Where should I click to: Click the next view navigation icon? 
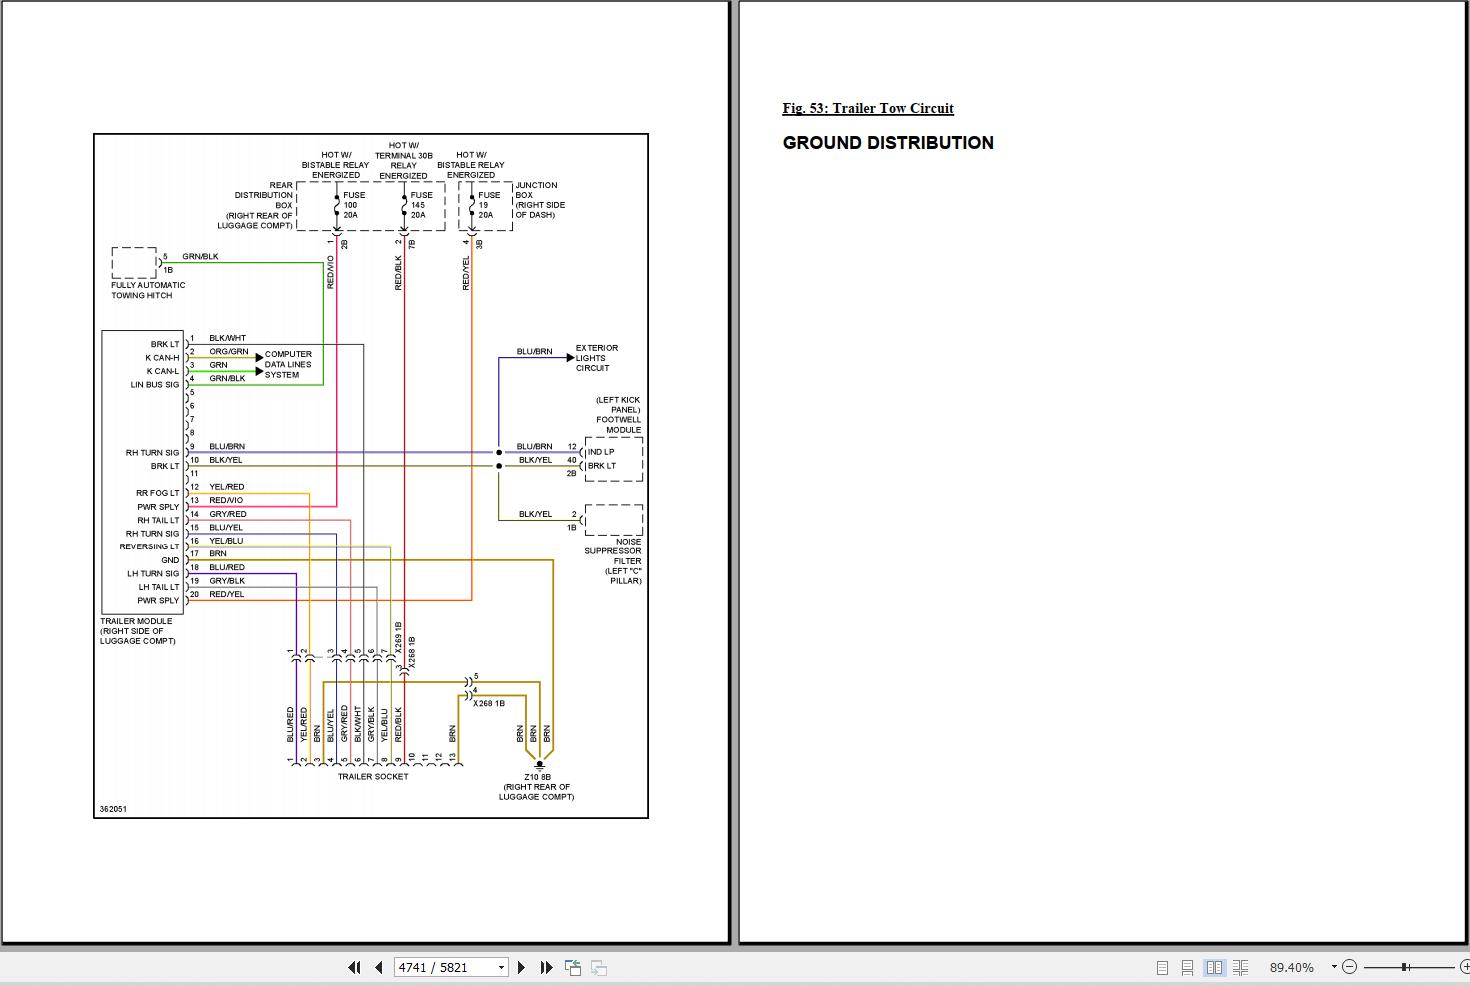coord(599,967)
